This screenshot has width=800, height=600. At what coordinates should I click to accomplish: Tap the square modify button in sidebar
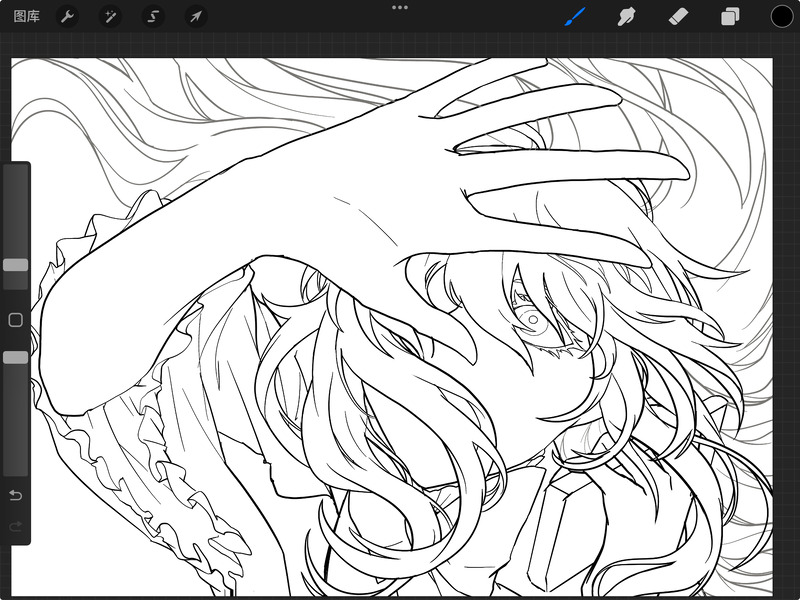pos(16,320)
